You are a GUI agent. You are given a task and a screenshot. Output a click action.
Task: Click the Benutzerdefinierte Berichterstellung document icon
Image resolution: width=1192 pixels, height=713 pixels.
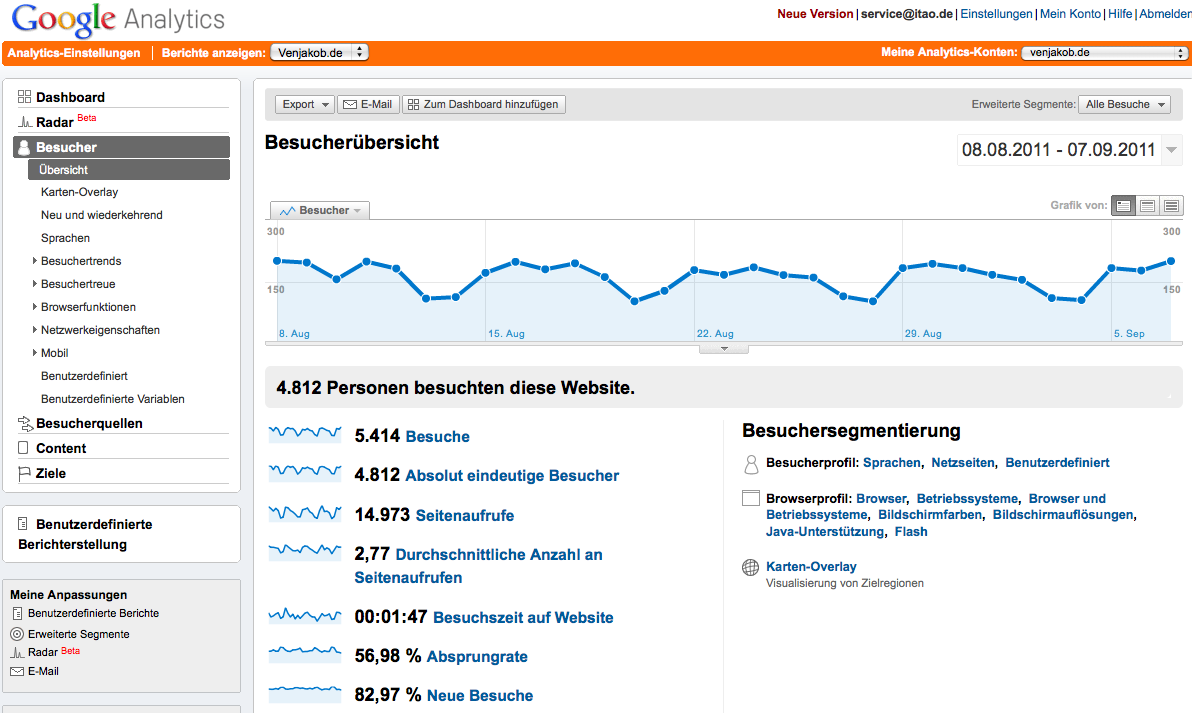point(23,524)
